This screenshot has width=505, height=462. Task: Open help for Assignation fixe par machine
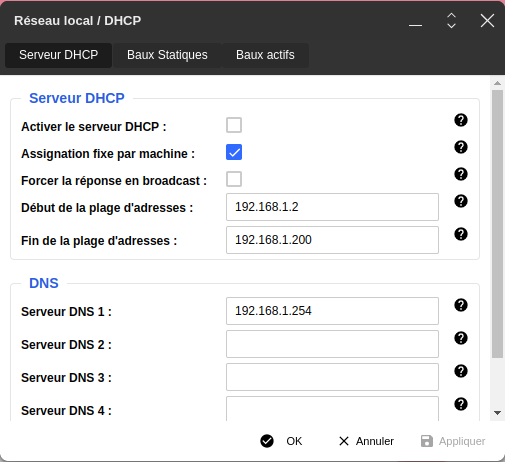click(461, 147)
